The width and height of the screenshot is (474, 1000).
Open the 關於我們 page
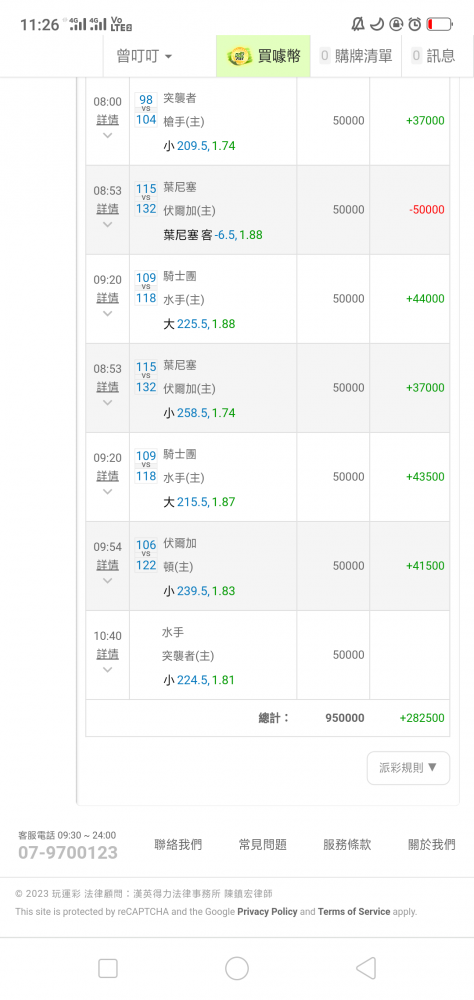(x=432, y=844)
